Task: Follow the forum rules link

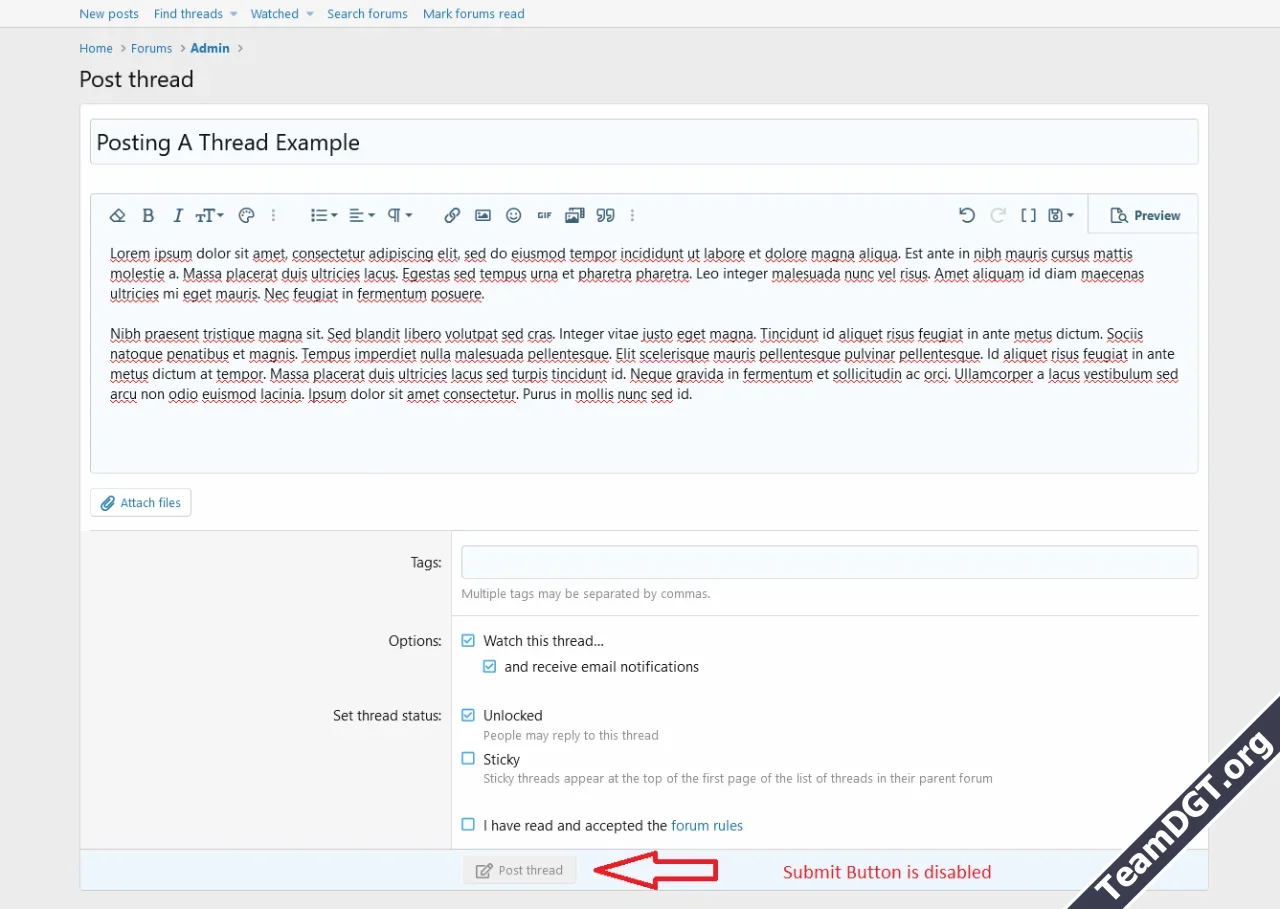Action: 707,824
